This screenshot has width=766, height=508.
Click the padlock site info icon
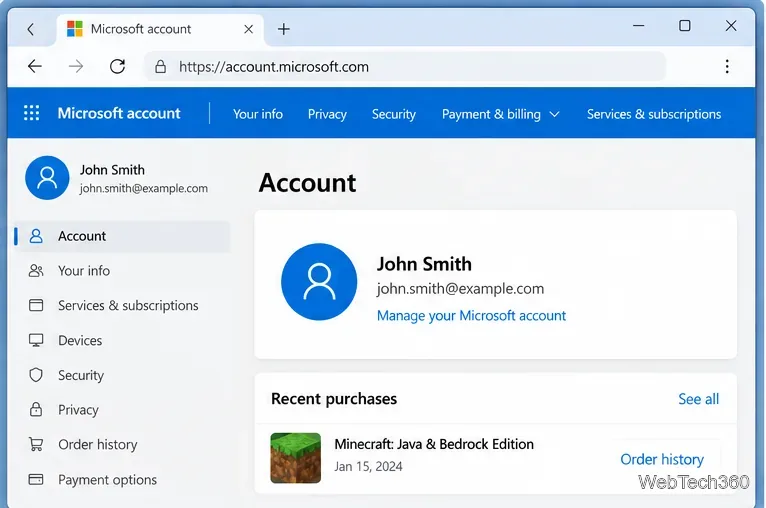pyautogui.click(x=160, y=66)
